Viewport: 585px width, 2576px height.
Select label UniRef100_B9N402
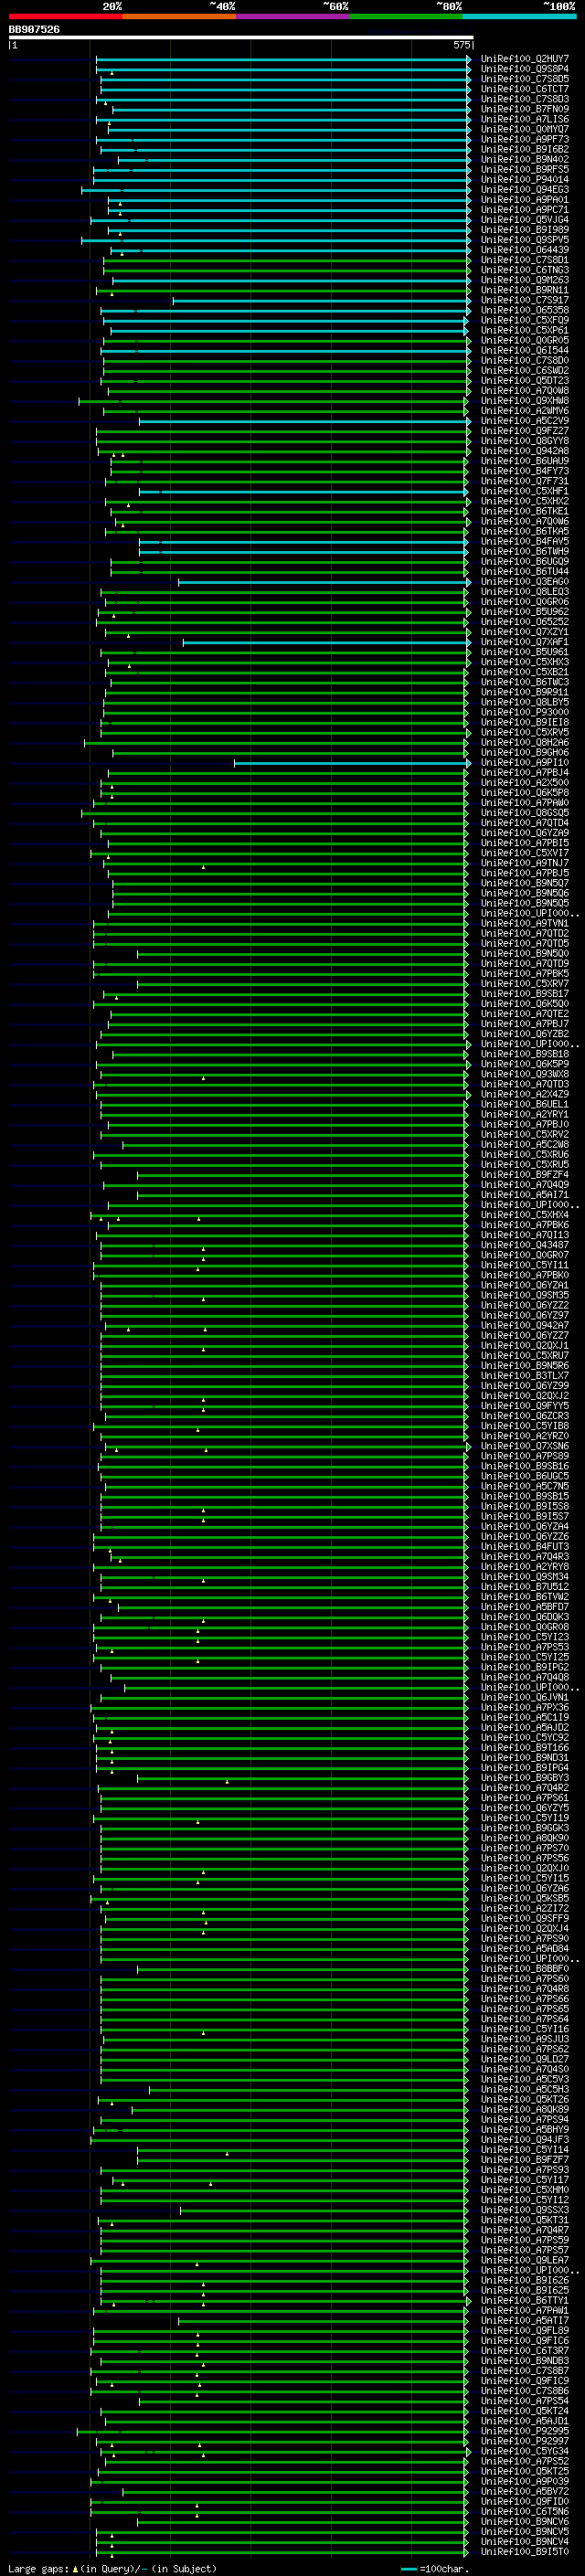(524, 159)
